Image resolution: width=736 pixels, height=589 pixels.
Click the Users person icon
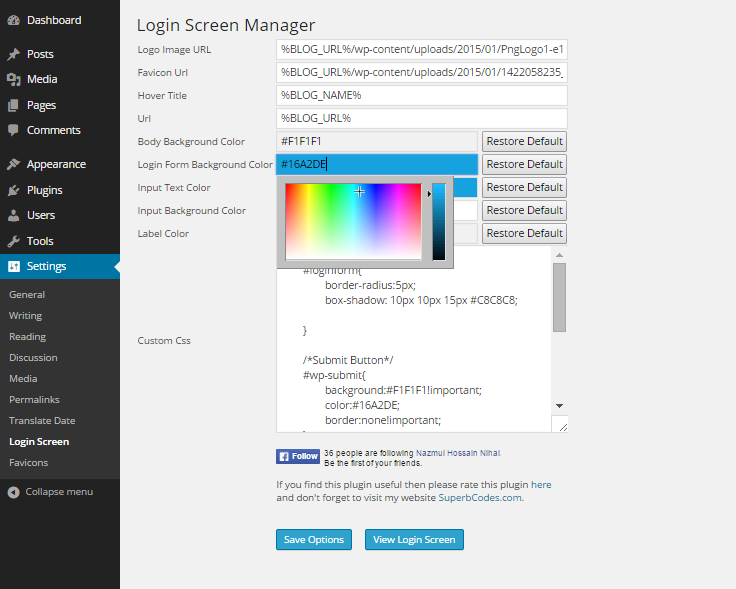(x=14, y=215)
